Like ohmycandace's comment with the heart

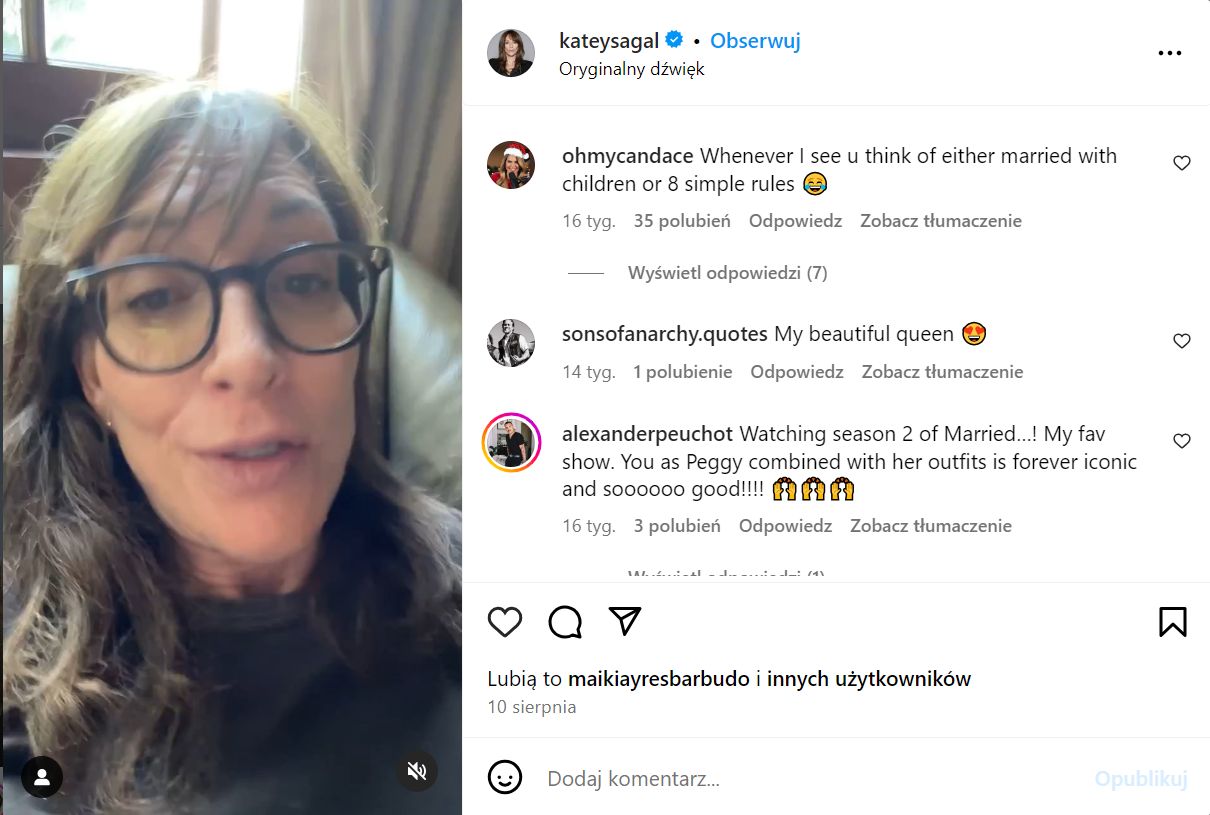coord(1181,162)
